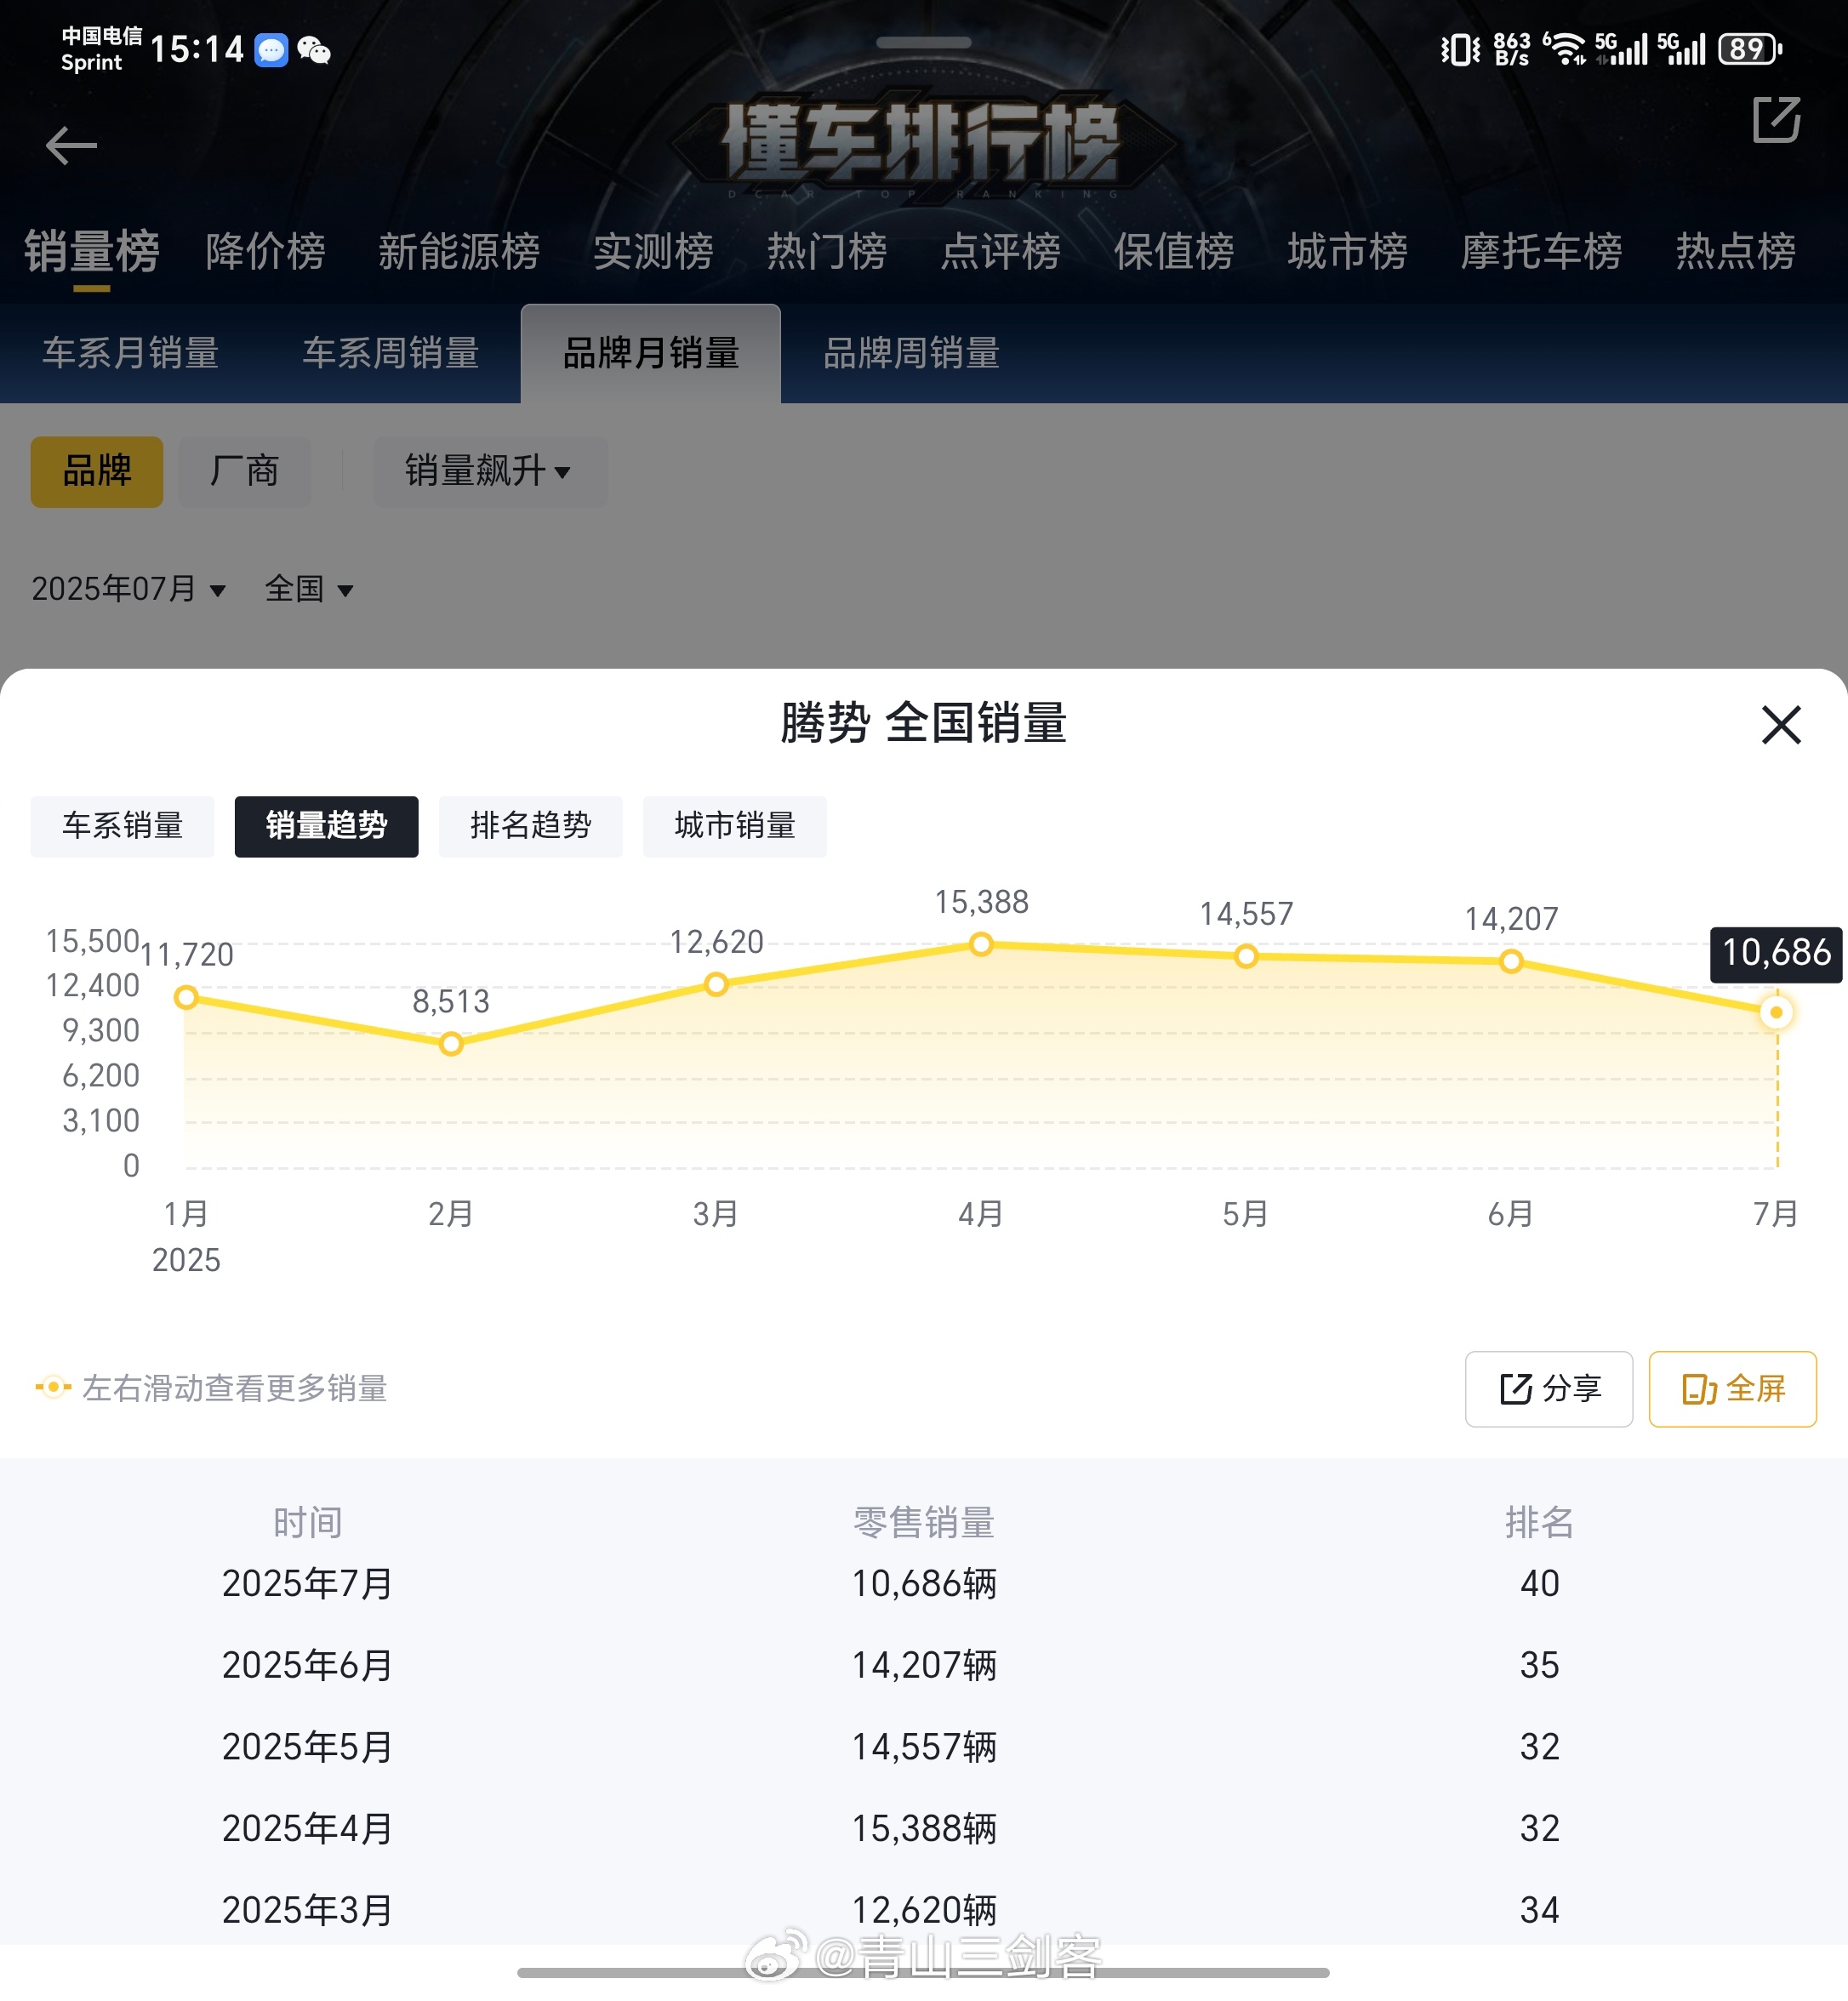The width and height of the screenshot is (1848, 2001).
Task: Tap the slide hint icon beside 左右滑动查看更多销量
Action: (x=53, y=1387)
